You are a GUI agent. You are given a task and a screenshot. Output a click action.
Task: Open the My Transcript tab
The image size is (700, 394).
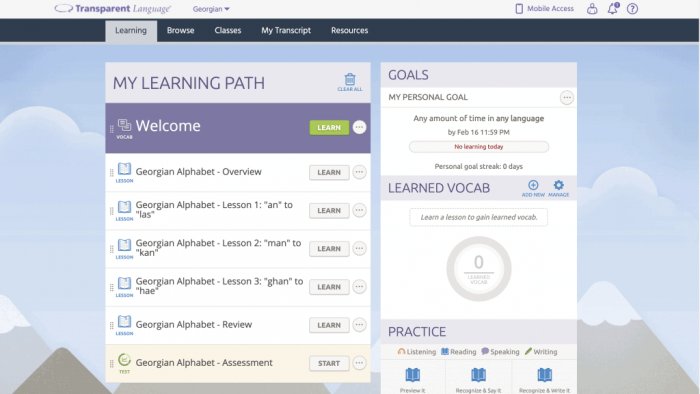tap(286, 30)
